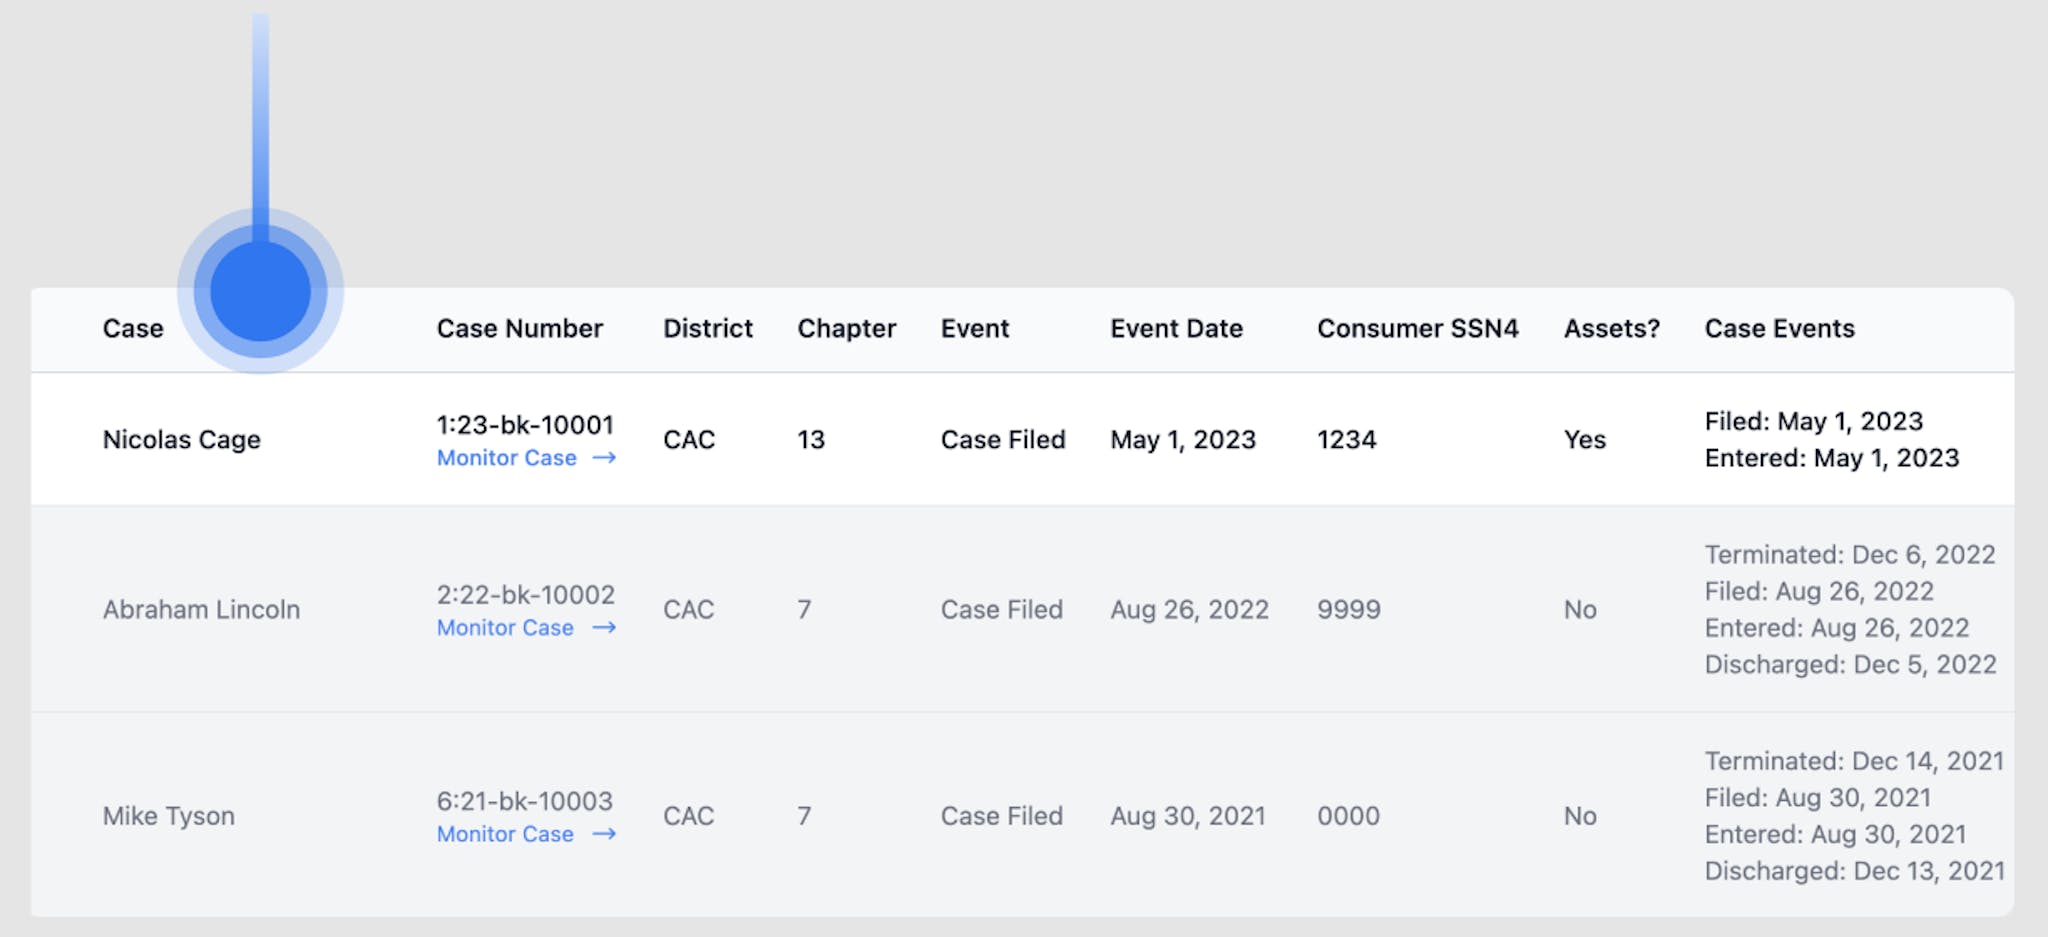Open Monitor Case link for case 2:22-bk-10002
The height and width of the screenshot is (937, 2048).
click(505, 628)
